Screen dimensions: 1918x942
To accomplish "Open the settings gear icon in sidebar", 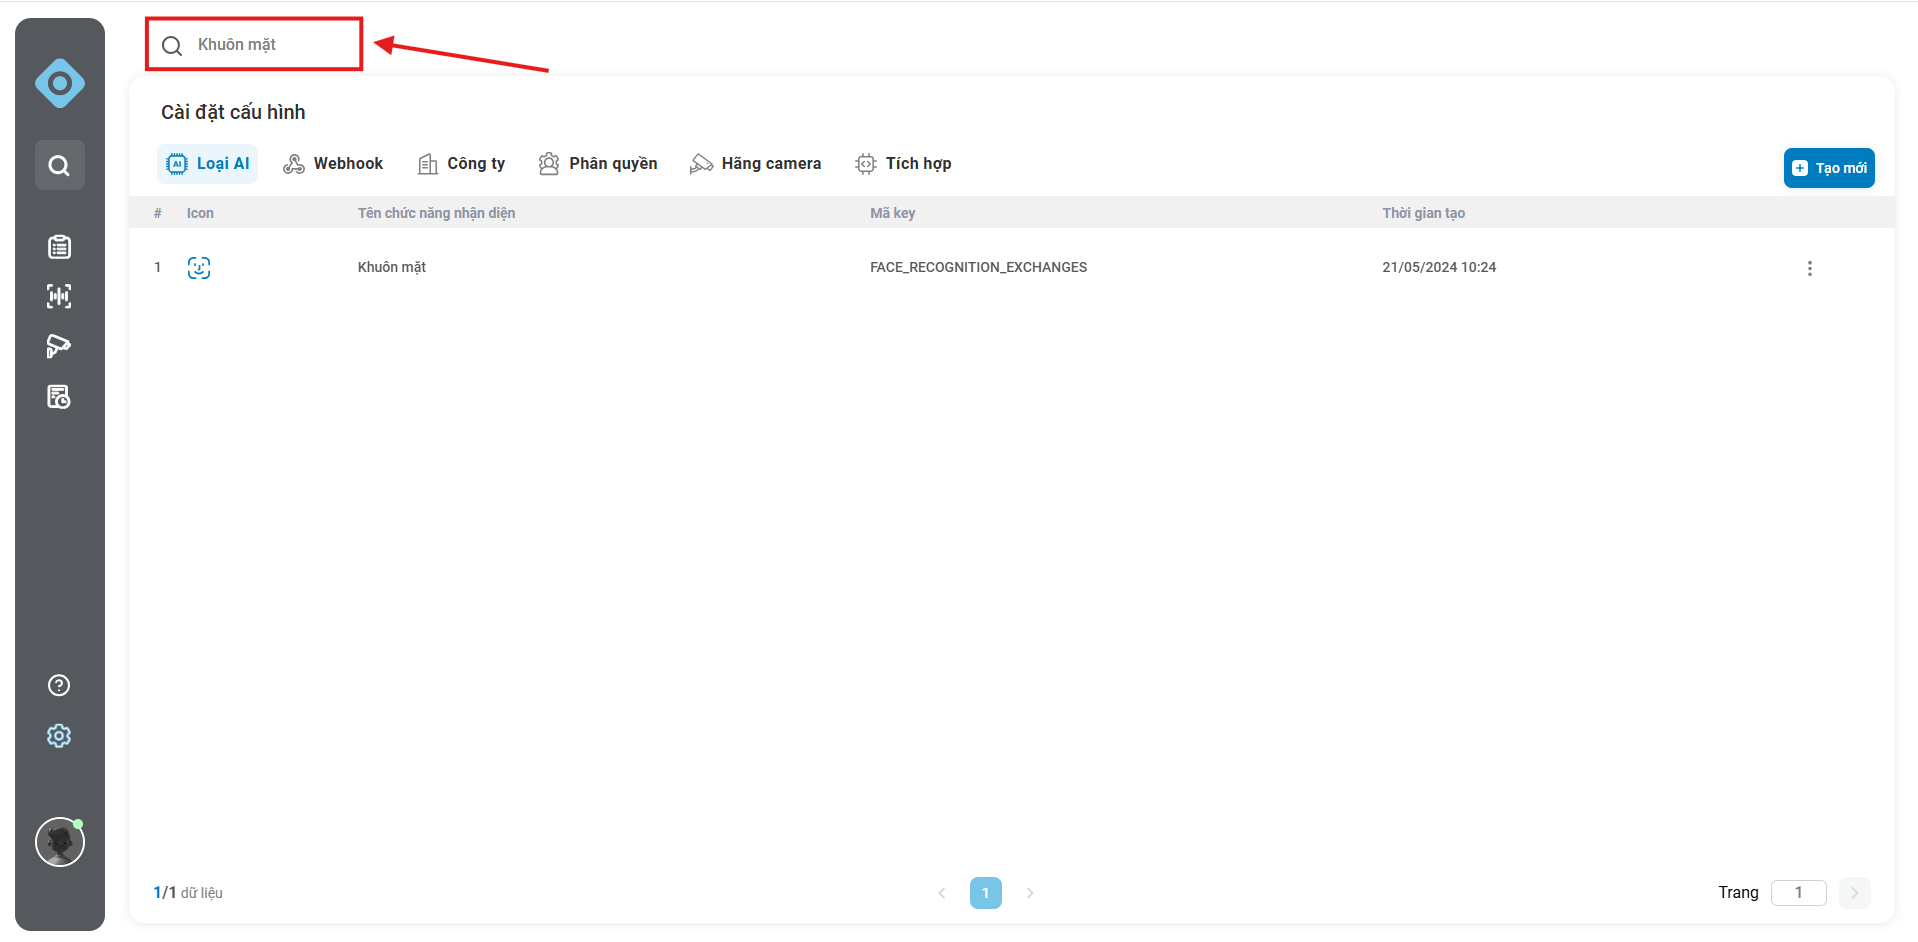I will pyautogui.click(x=59, y=736).
